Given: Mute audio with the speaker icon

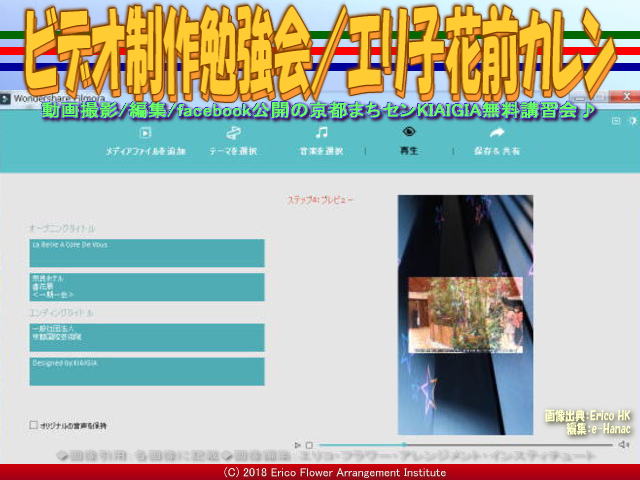Looking at the screenshot, I should click(x=624, y=444).
